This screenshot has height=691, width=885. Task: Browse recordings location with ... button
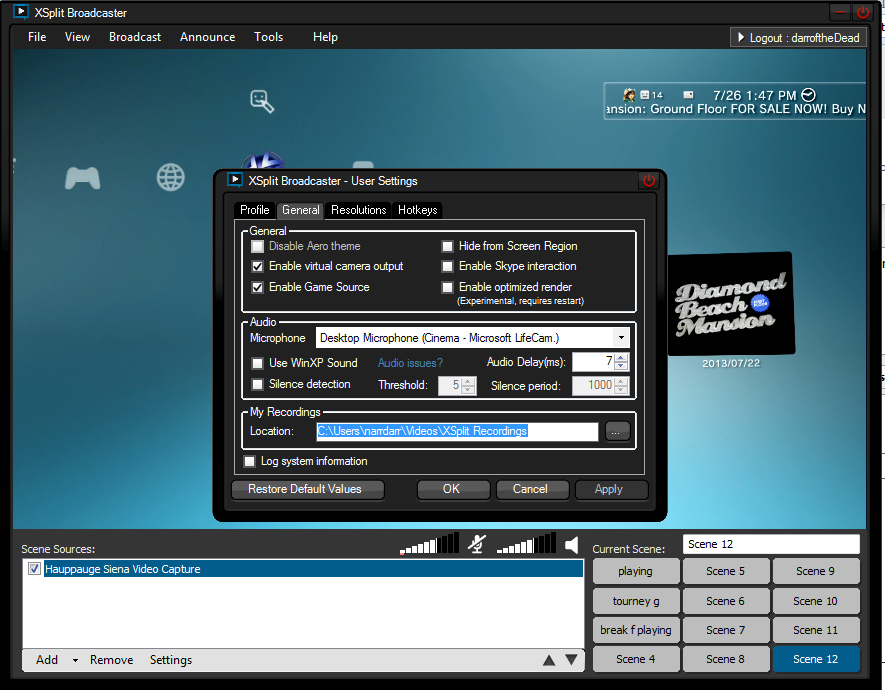pyautogui.click(x=616, y=432)
